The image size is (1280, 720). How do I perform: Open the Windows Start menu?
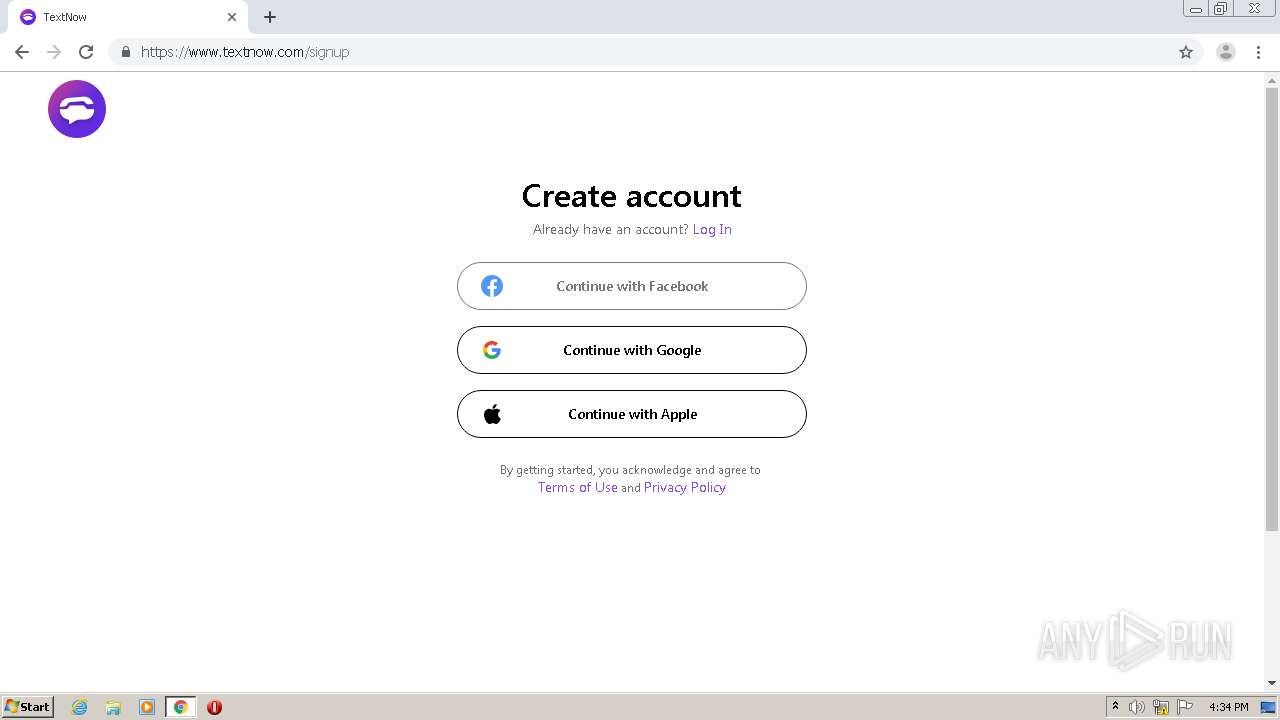[x=28, y=707]
